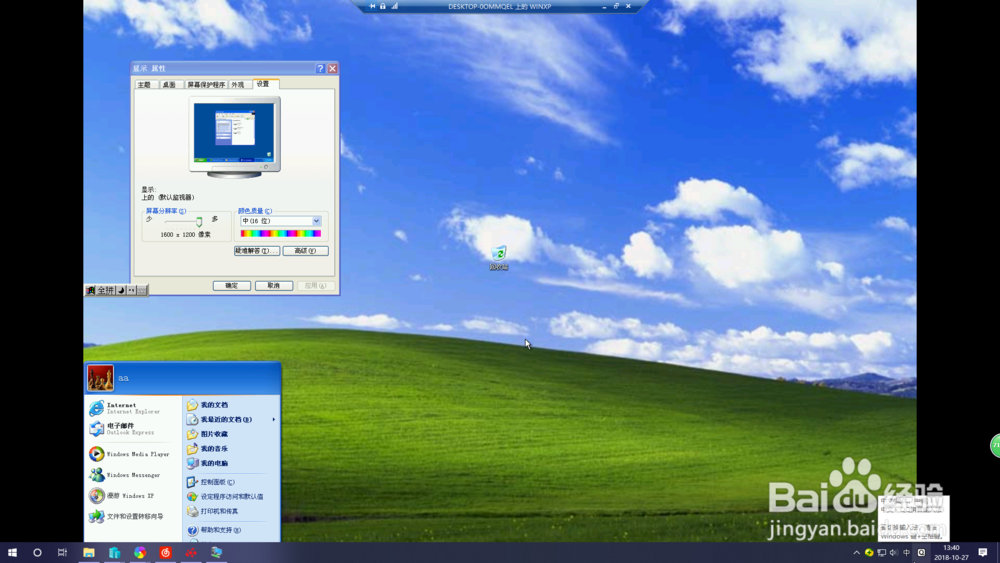The width and height of the screenshot is (1000, 563).
Task: Open 帮助和支持 from start menu
Action: click(214, 530)
